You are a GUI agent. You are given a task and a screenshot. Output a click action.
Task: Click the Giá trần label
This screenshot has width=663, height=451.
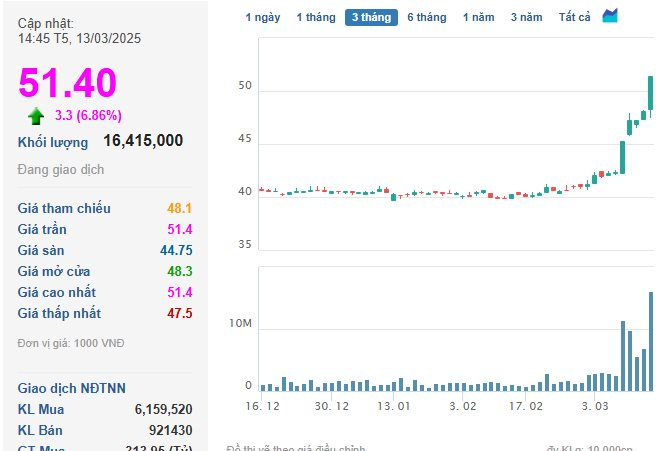click(x=42, y=230)
